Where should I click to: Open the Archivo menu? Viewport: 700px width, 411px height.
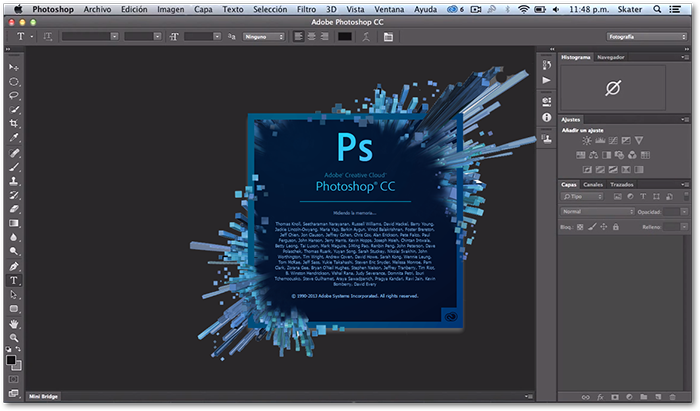[97, 9]
